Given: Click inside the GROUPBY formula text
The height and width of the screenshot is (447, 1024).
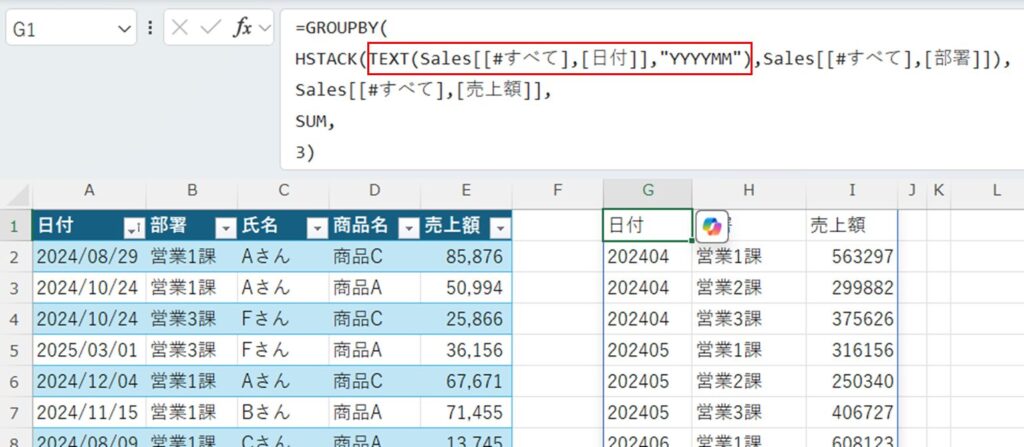Looking at the screenshot, I should 340,29.
